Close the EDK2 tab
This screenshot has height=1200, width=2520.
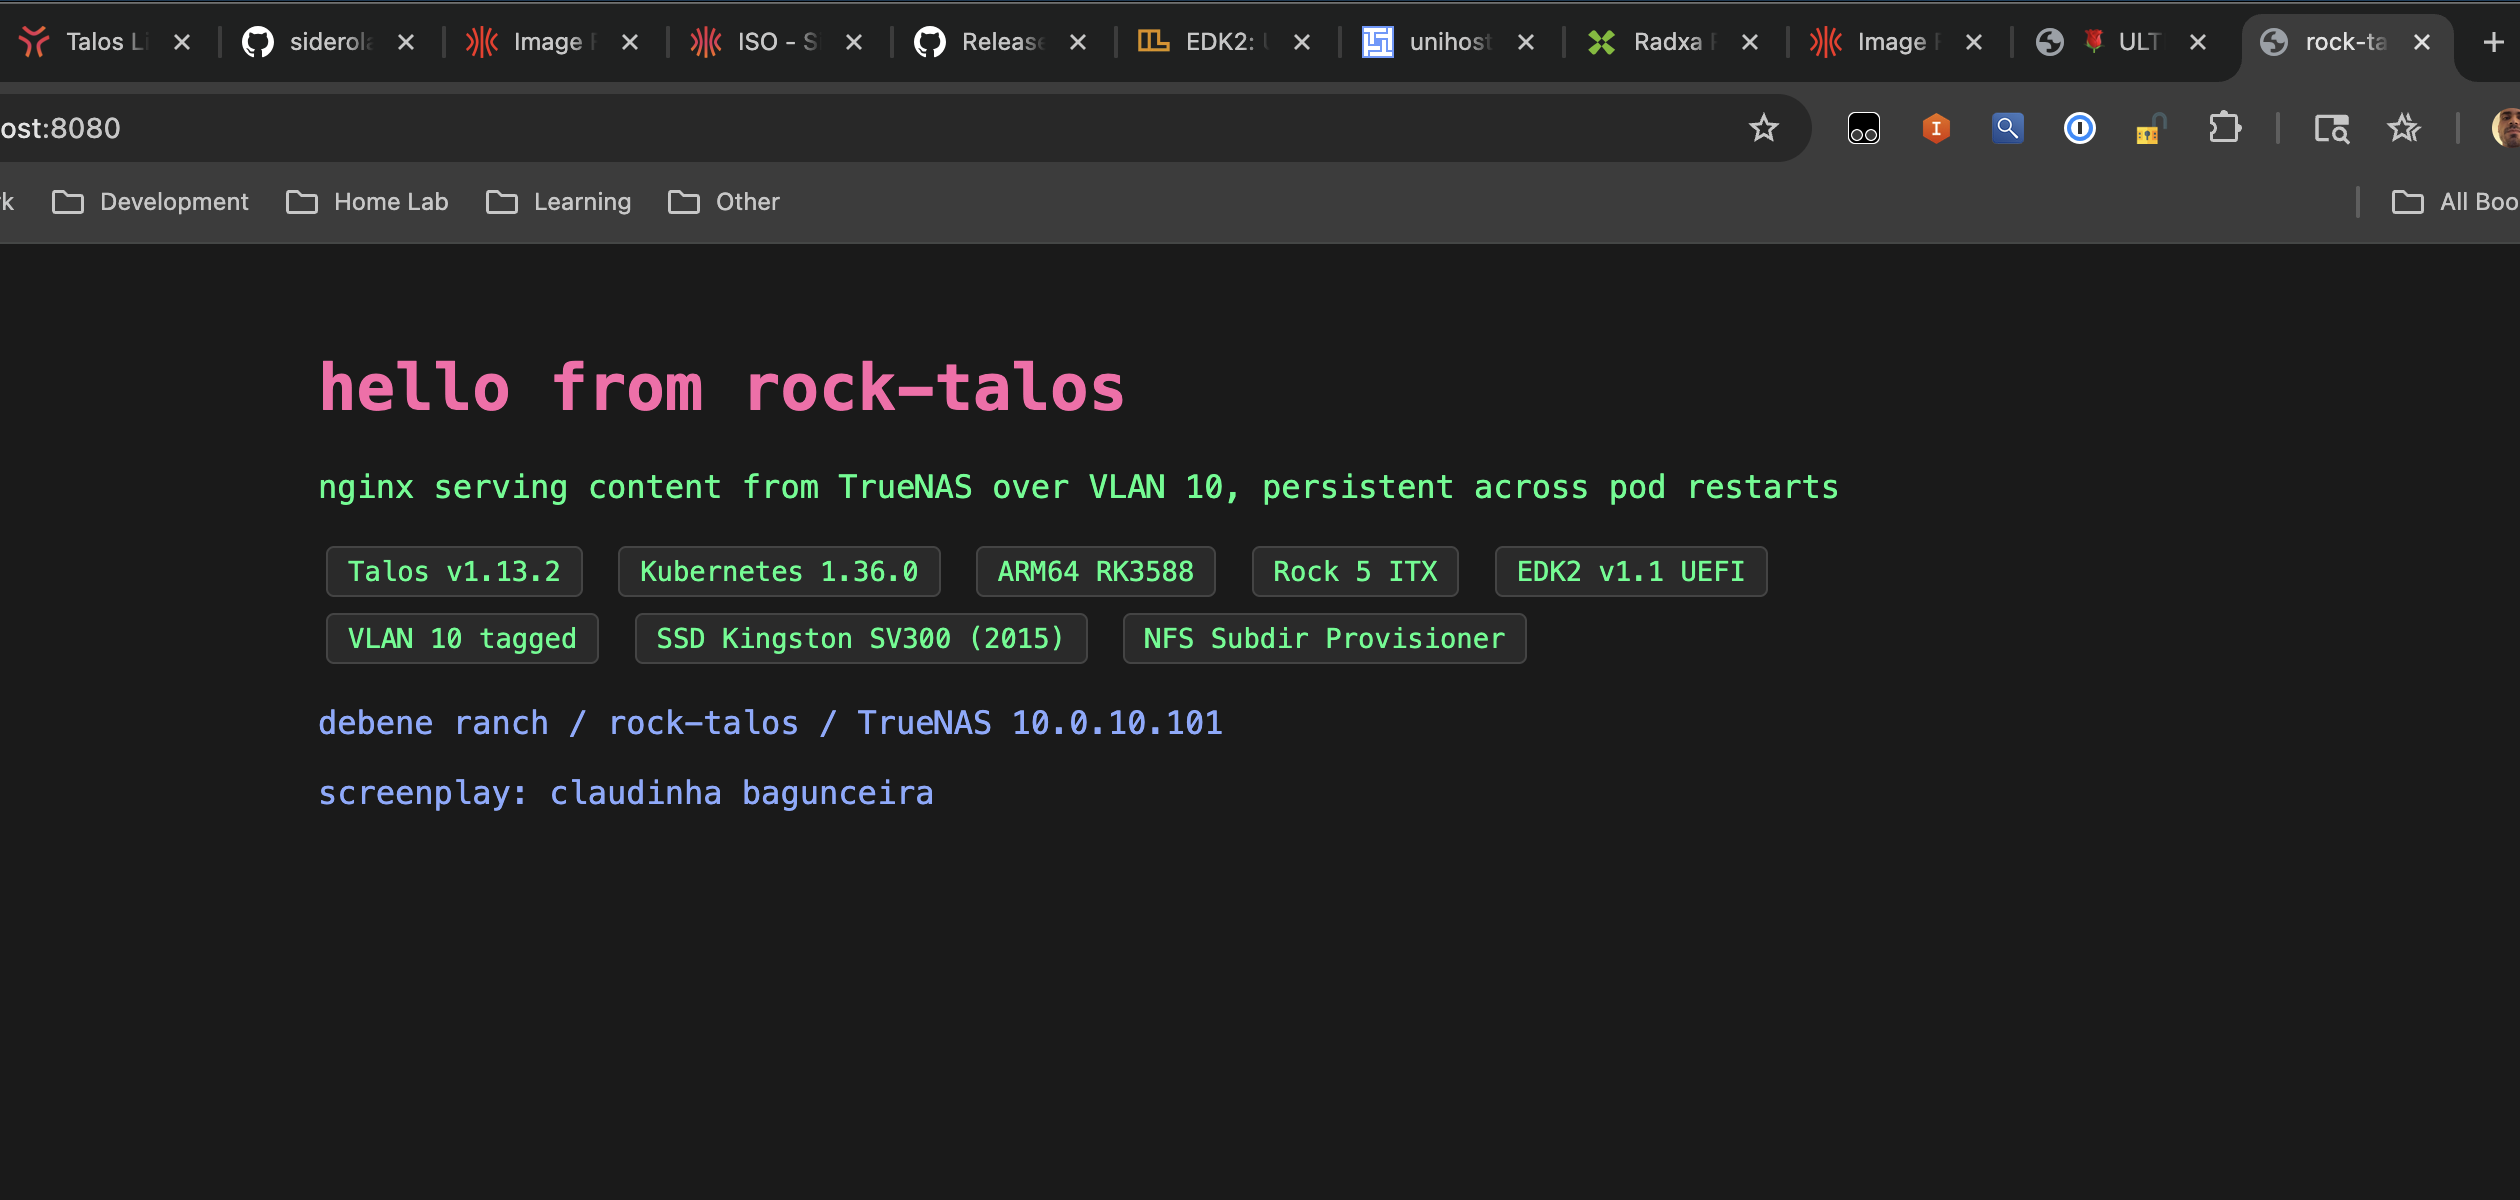click(x=1302, y=42)
